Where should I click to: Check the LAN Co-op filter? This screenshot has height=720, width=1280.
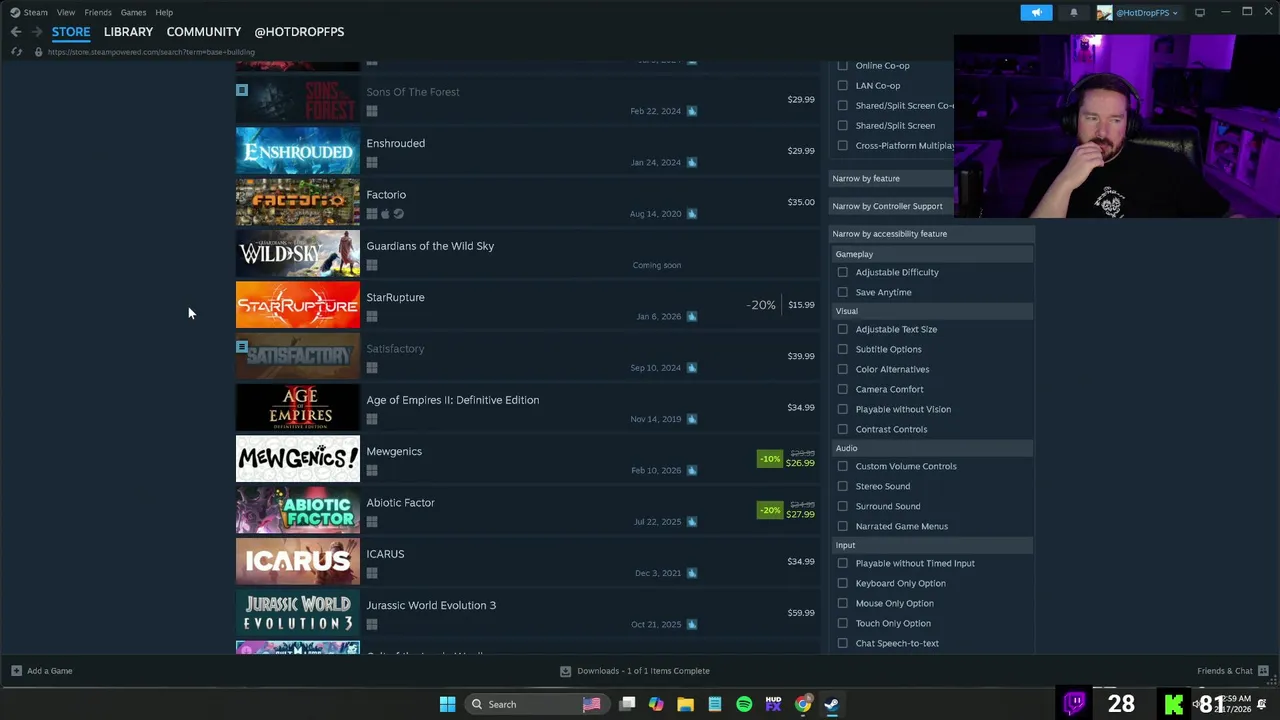click(x=842, y=85)
